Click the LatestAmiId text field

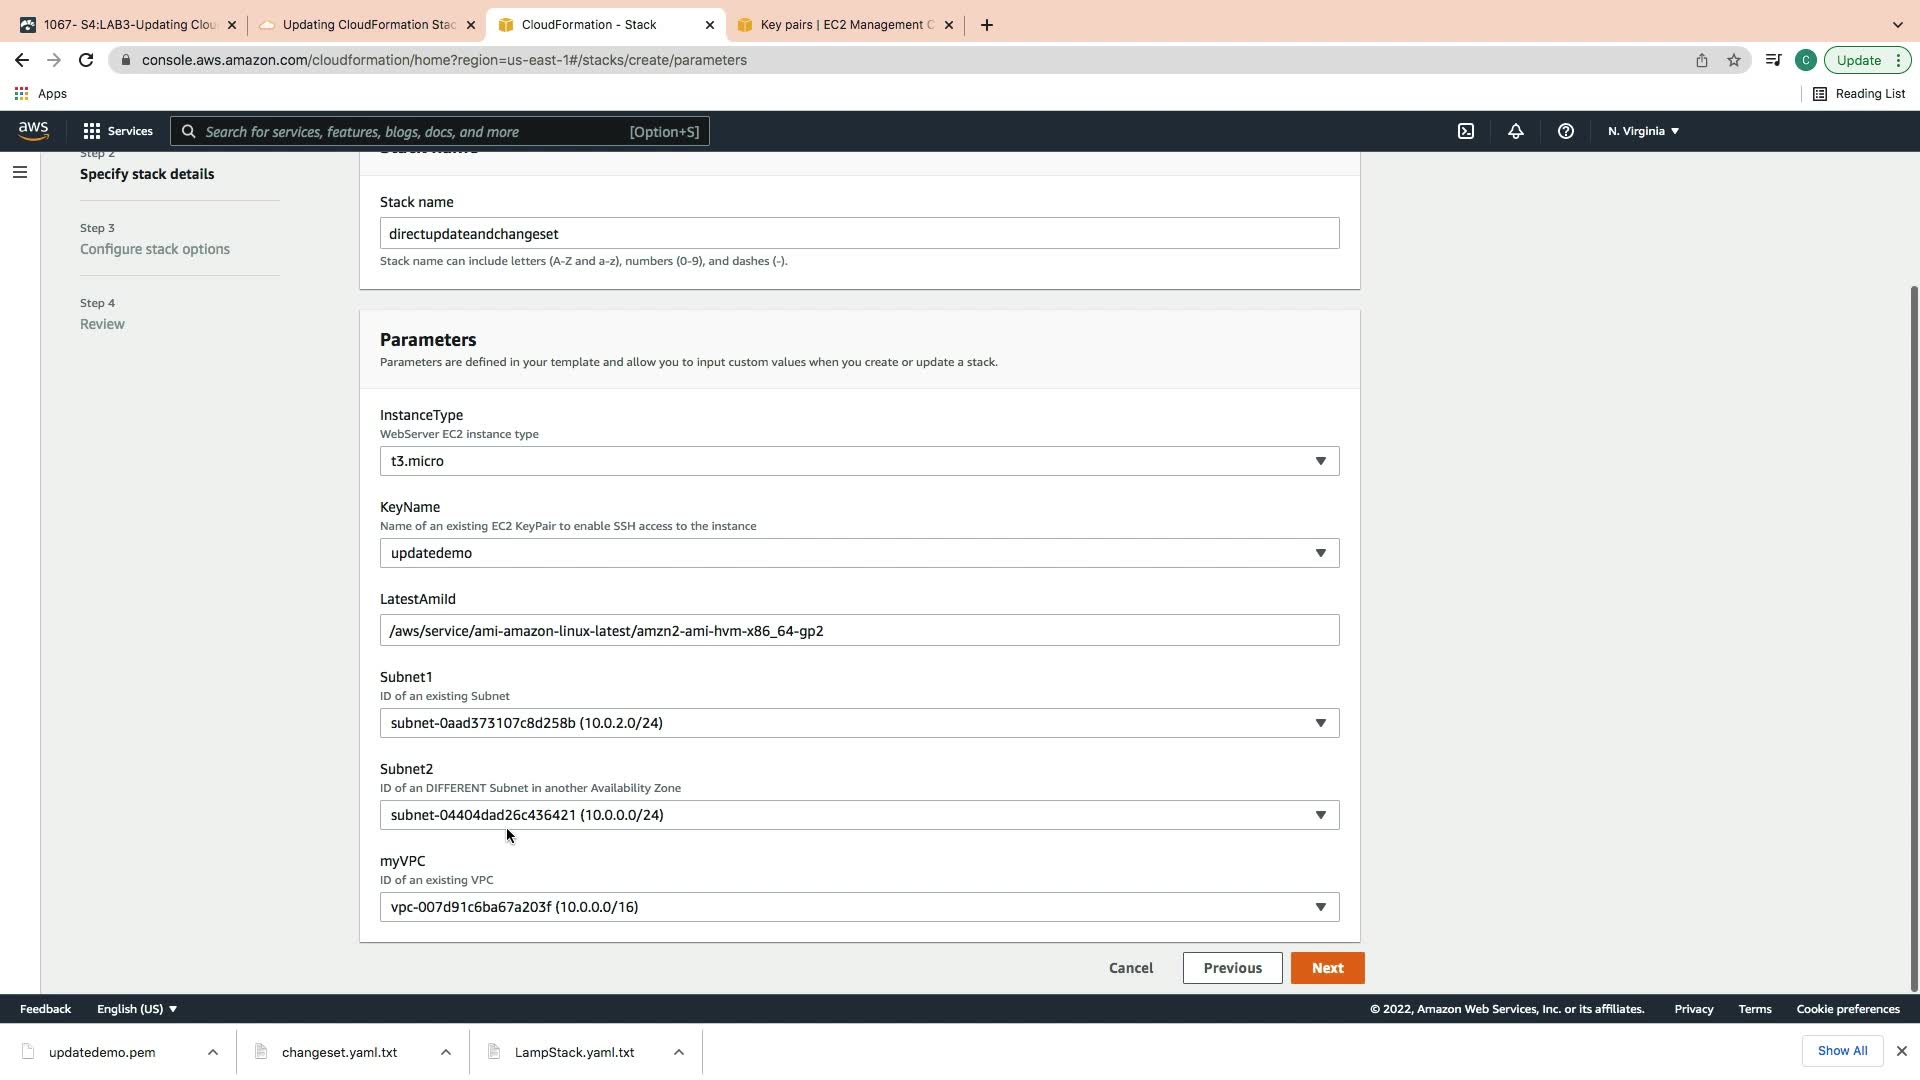pyautogui.click(x=859, y=631)
